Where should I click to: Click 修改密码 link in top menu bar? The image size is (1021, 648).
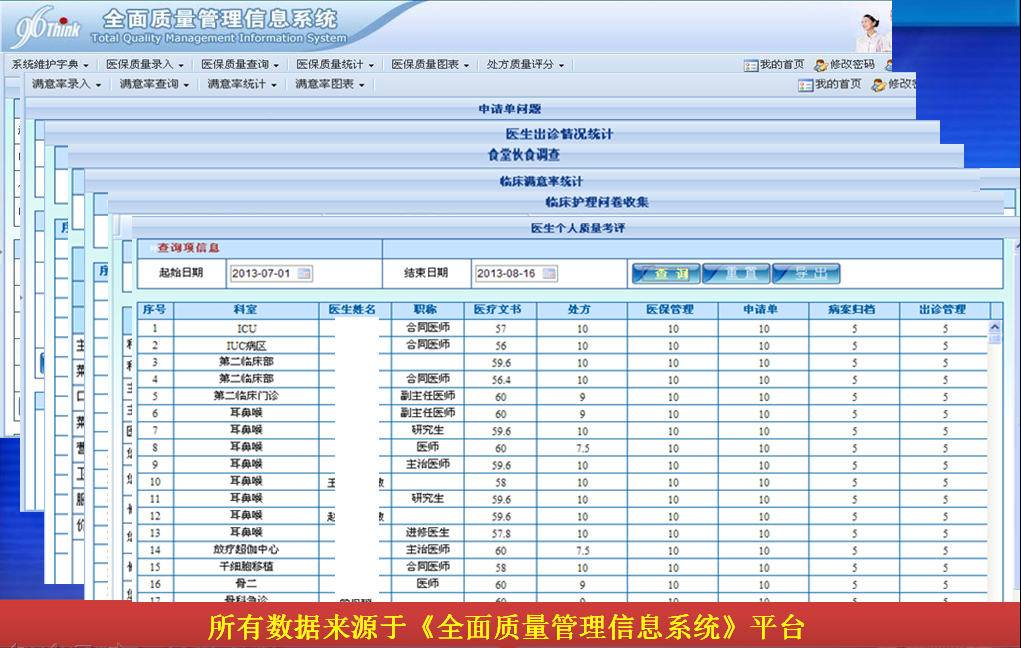[x=852, y=64]
